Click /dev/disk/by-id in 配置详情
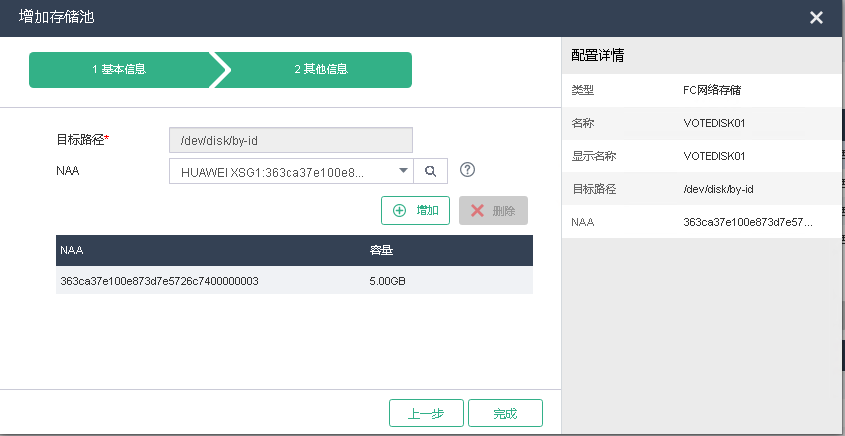The width and height of the screenshot is (845, 436). tap(718, 189)
